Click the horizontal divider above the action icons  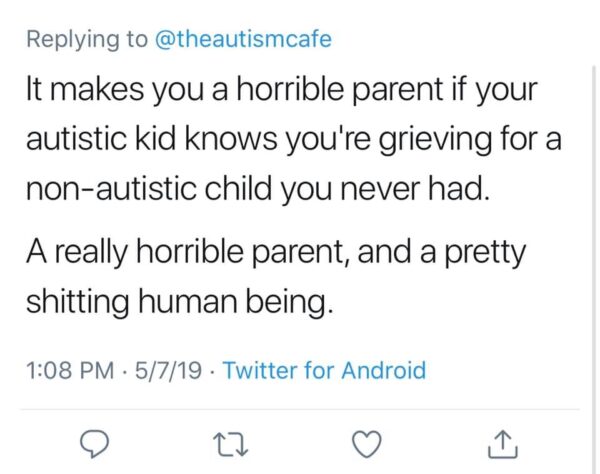[x=300, y=409]
